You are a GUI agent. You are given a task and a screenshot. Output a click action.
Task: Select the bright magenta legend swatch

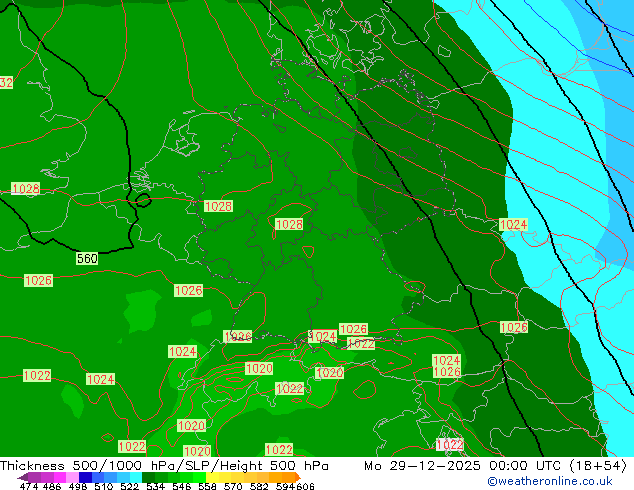pos(60,477)
